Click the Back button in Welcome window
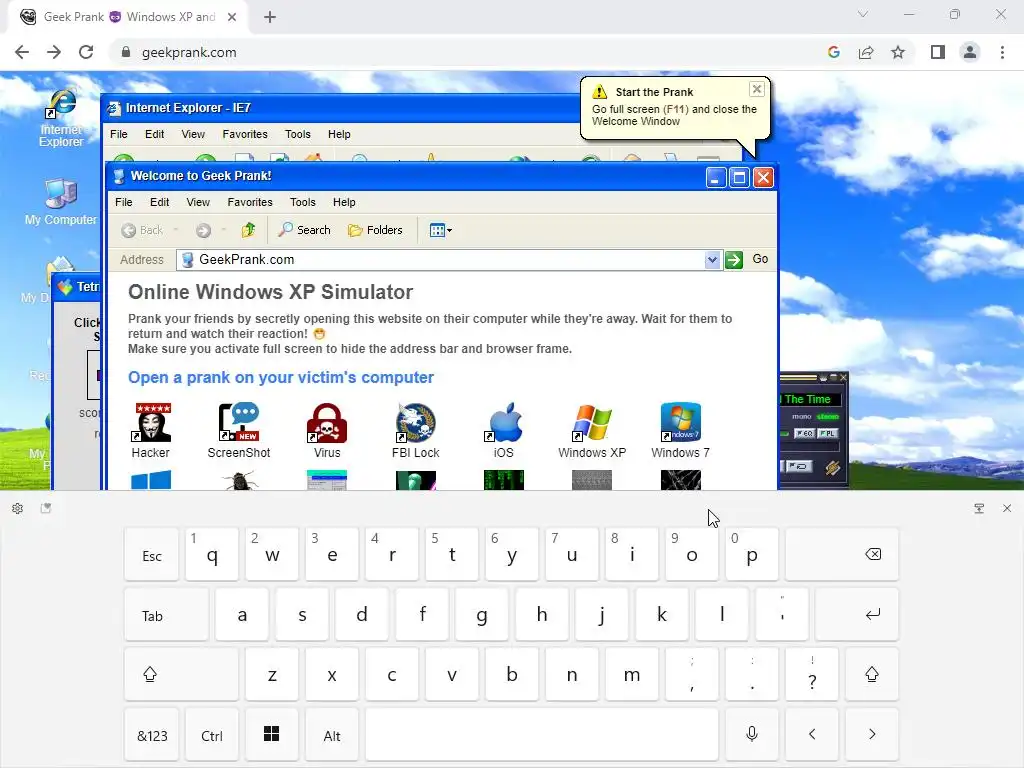The width and height of the screenshot is (1024, 768). tap(143, 230)
